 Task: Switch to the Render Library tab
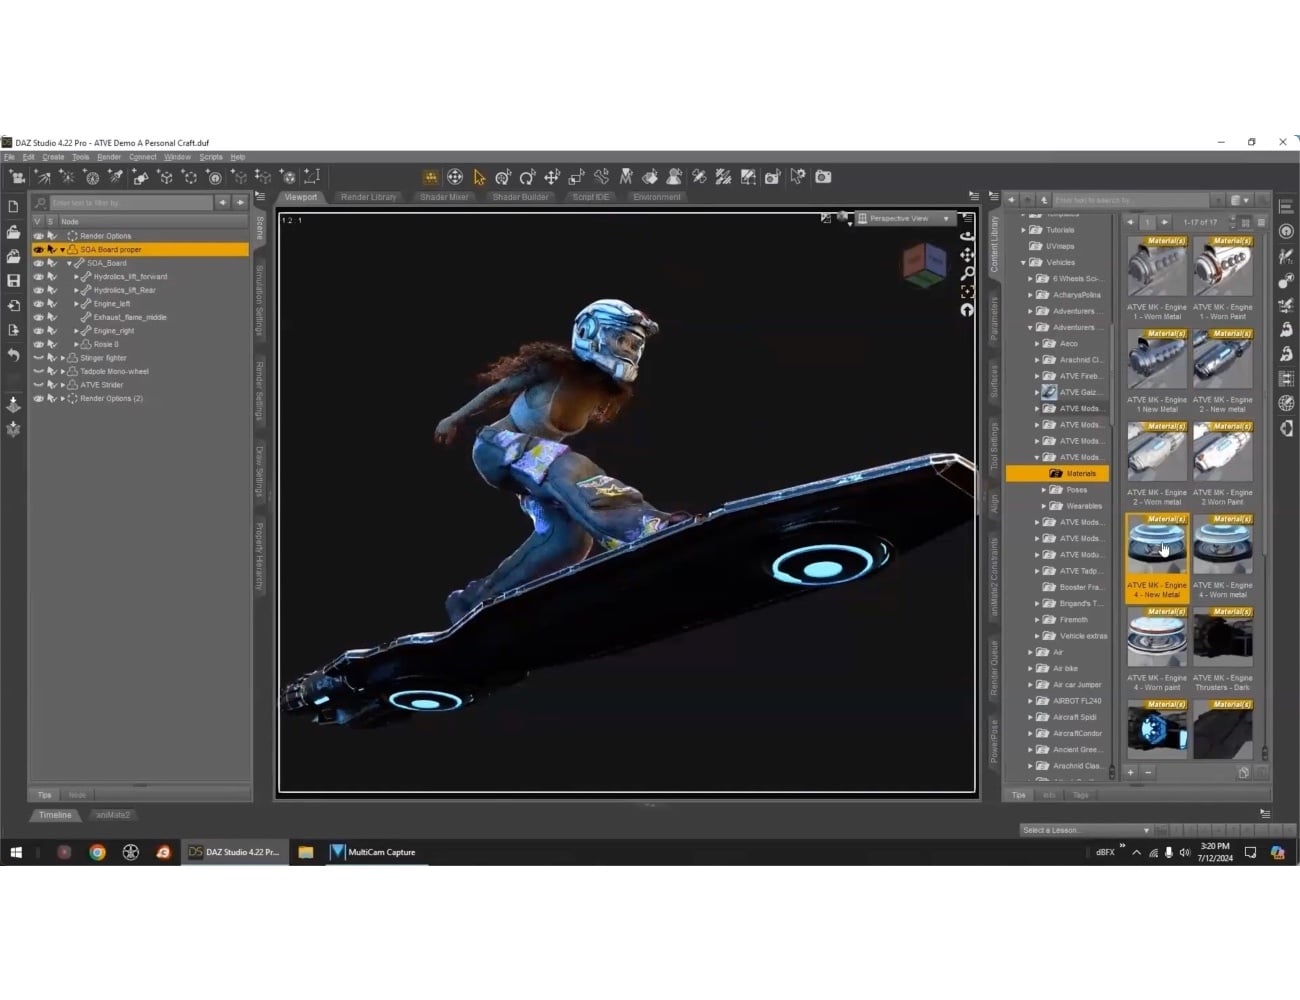368,197
